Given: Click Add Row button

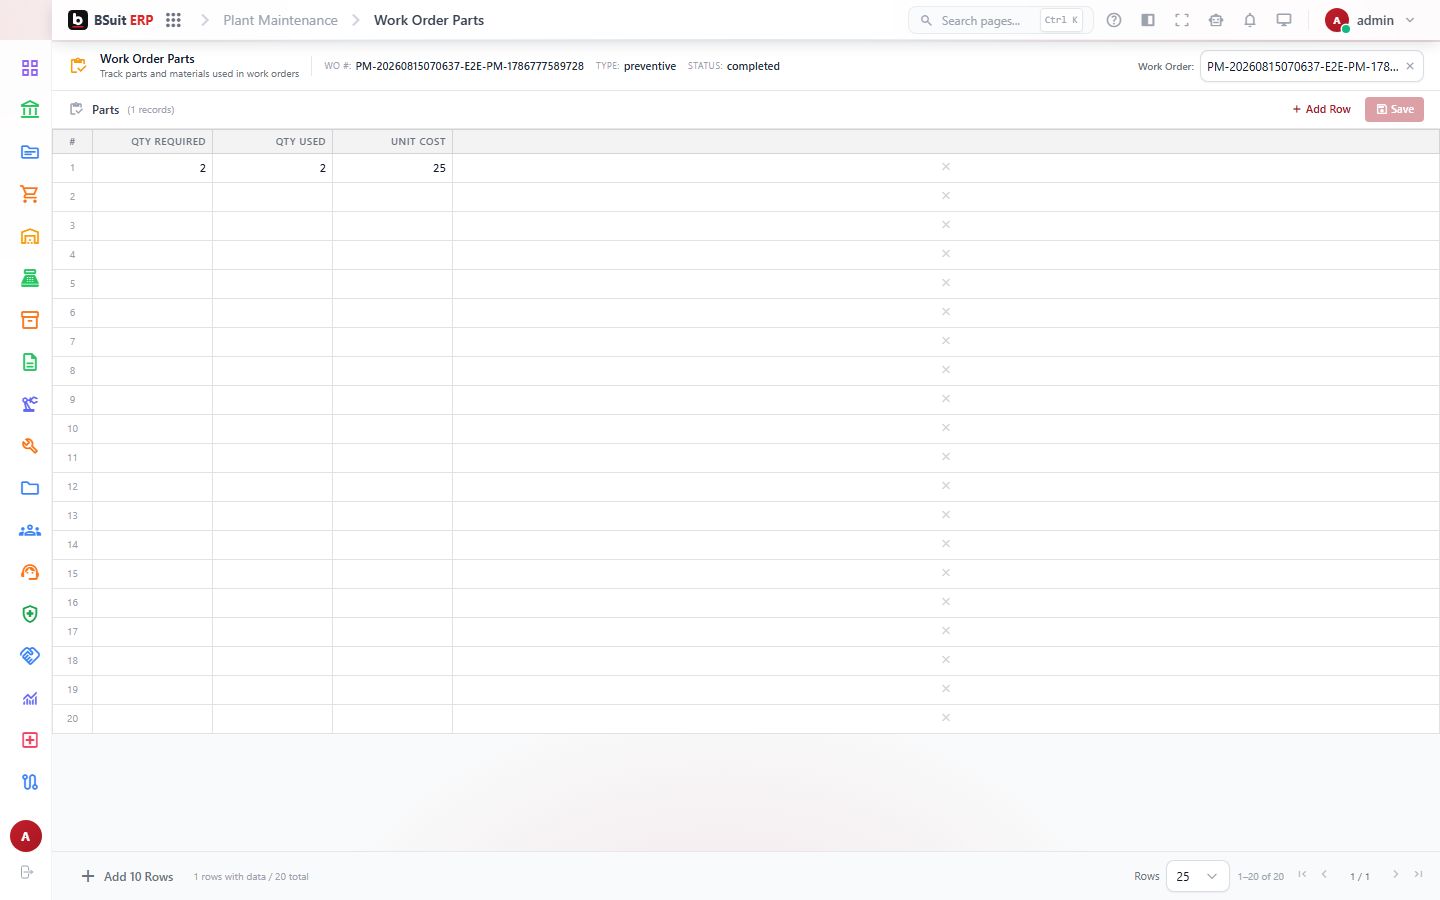Looking at the screenshot, I should (x=1321, y=109).
